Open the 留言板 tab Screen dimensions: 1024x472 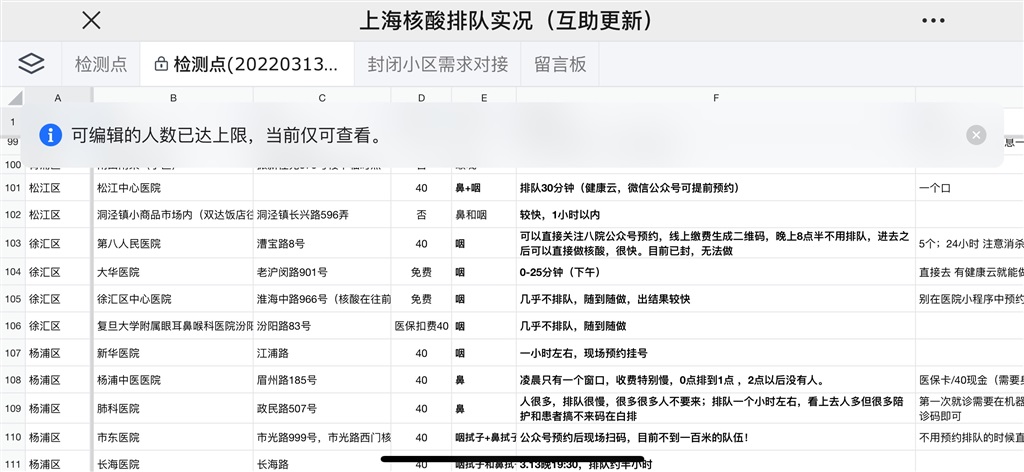560,65
